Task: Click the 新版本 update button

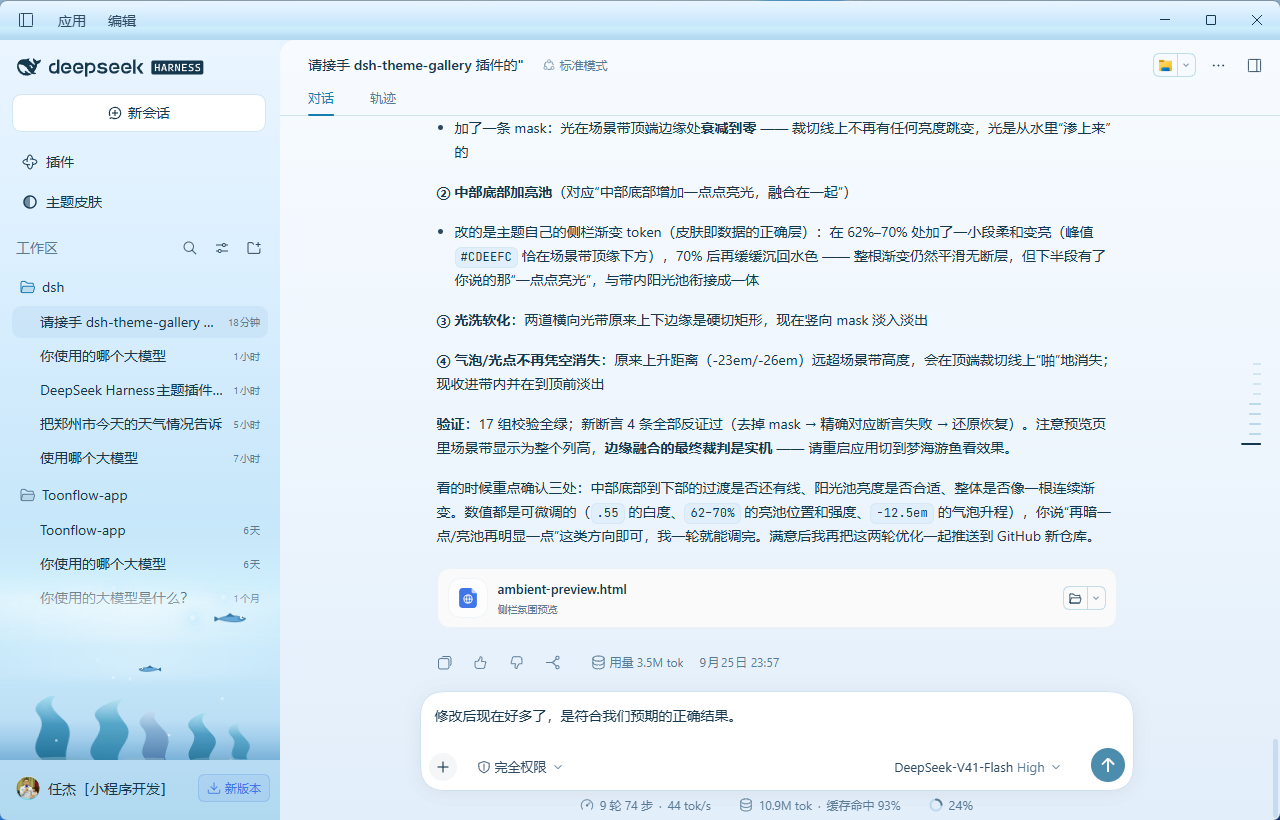Action: [x=234, y=788]
